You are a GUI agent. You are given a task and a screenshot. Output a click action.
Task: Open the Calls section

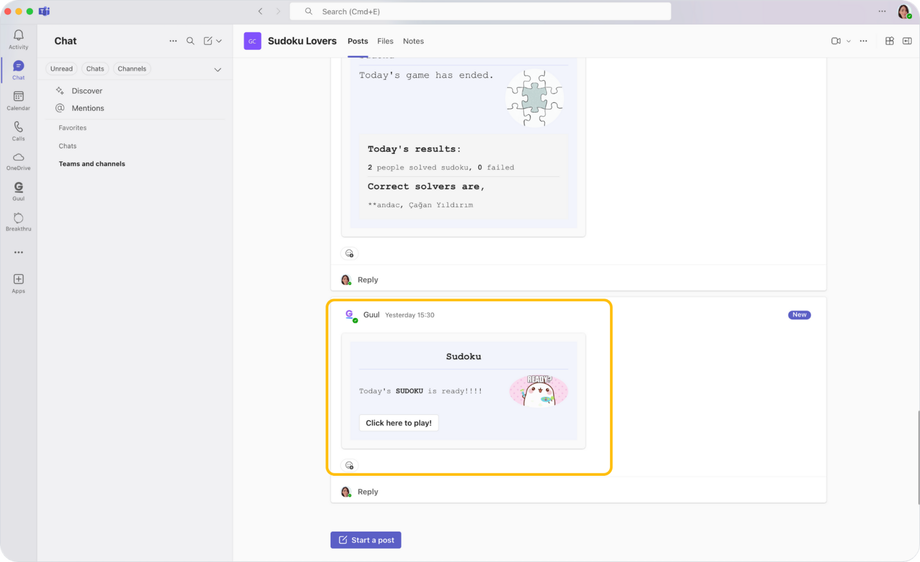coord(18,130)
